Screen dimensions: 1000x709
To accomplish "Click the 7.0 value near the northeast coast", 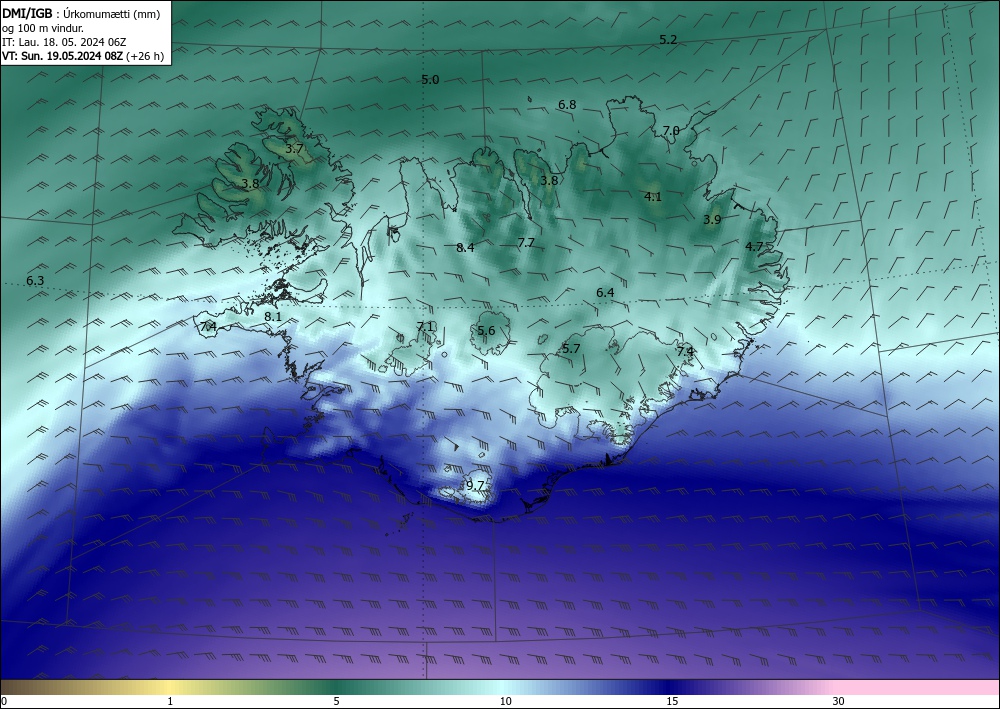I will tap(670, 130).
